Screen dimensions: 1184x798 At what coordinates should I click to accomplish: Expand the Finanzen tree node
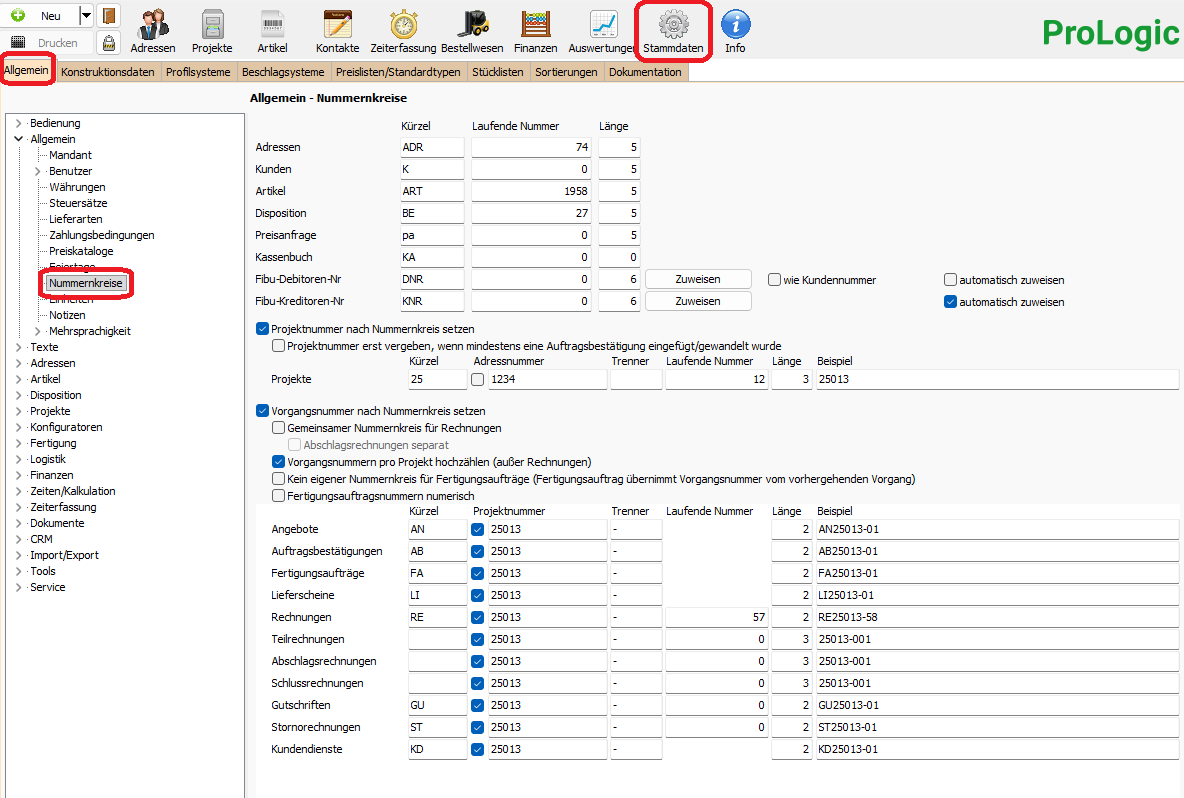[x=19, y=475]
